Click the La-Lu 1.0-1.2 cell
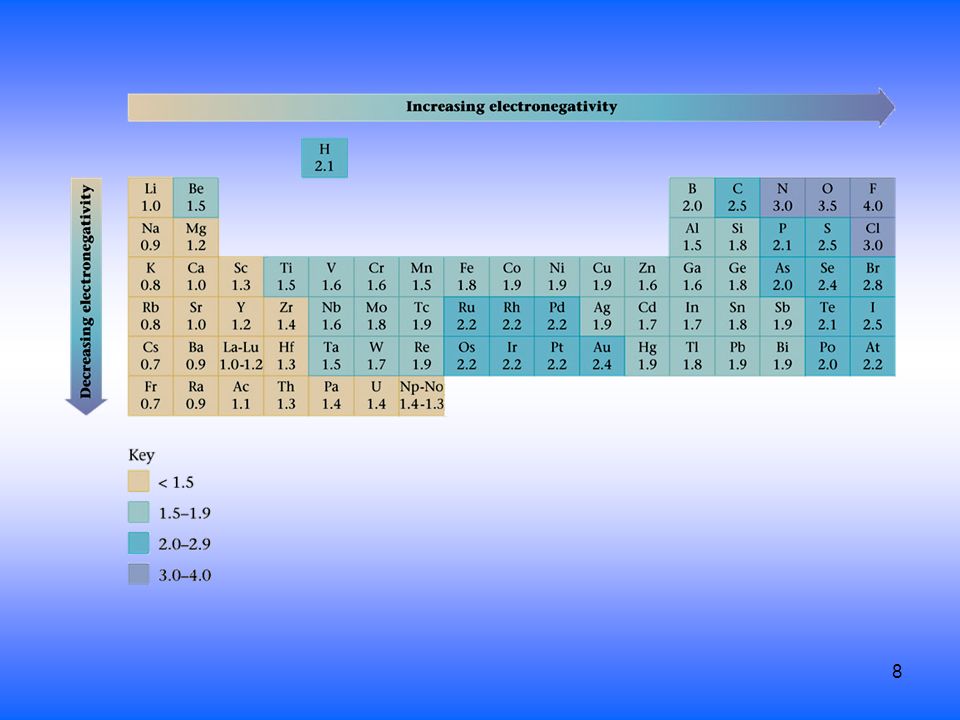This screenshot has width=960, height=720. [241, 356]
